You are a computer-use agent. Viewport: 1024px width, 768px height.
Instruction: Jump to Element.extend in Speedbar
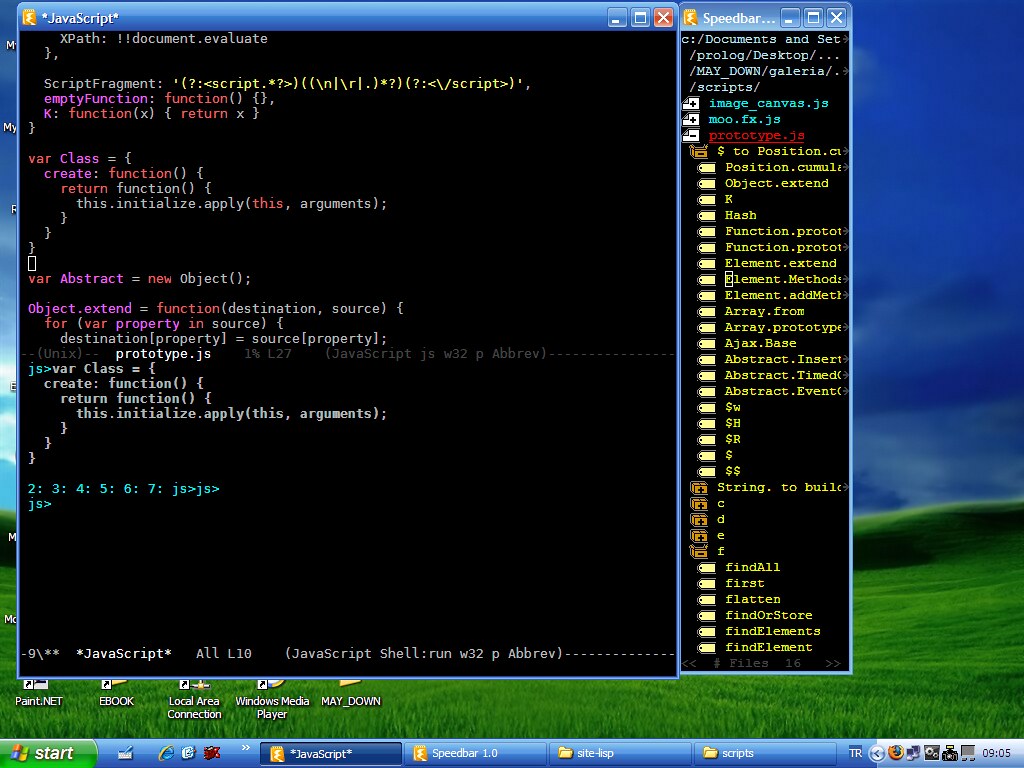pos(780,263)
